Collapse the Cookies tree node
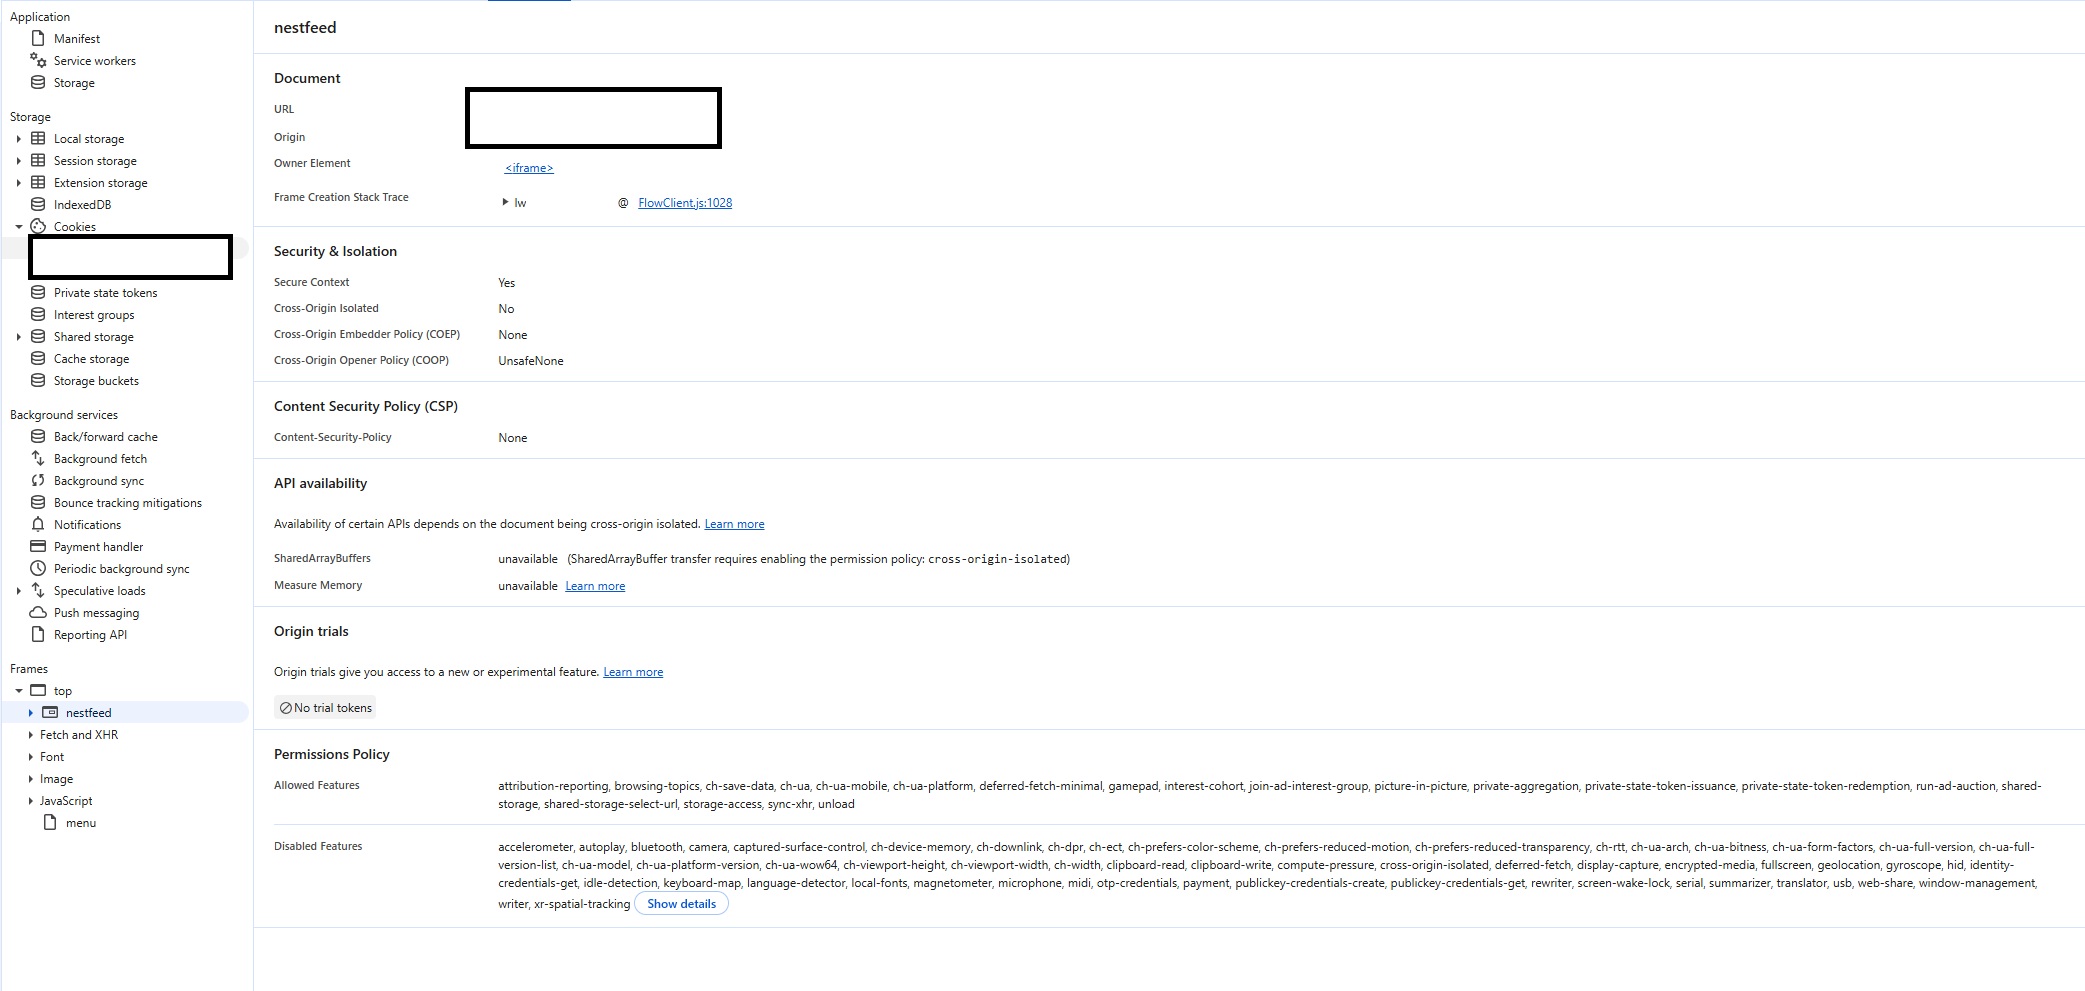The image size is (2085, 991). tap(18, 227)
